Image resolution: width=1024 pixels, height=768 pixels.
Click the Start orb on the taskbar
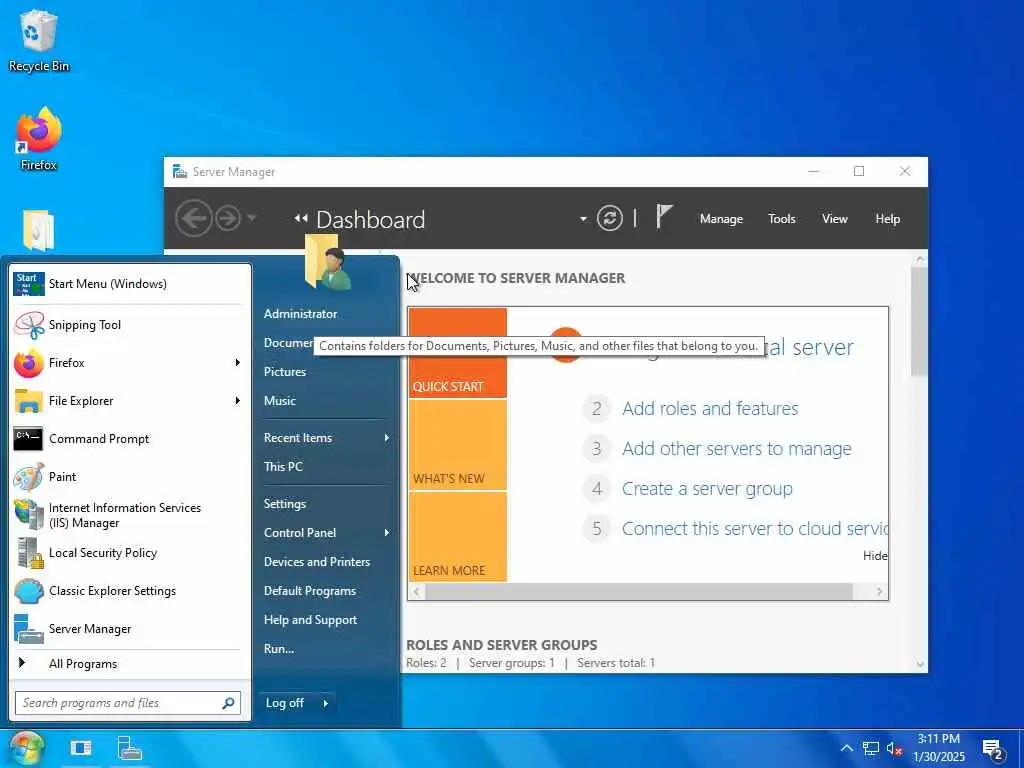coord(26,748)
